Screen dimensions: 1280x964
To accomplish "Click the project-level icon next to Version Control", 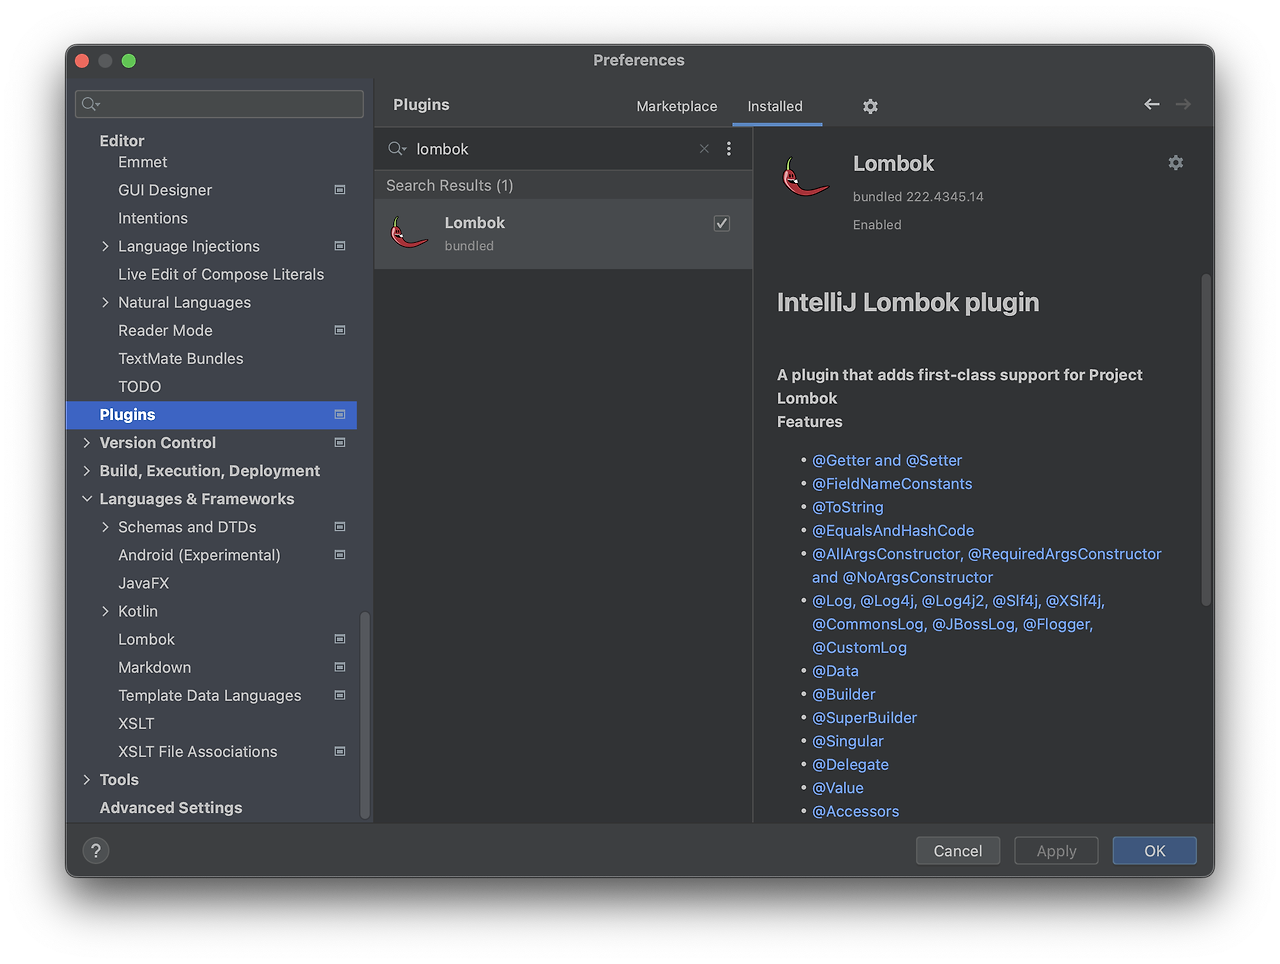I will [x=340, y=442].
